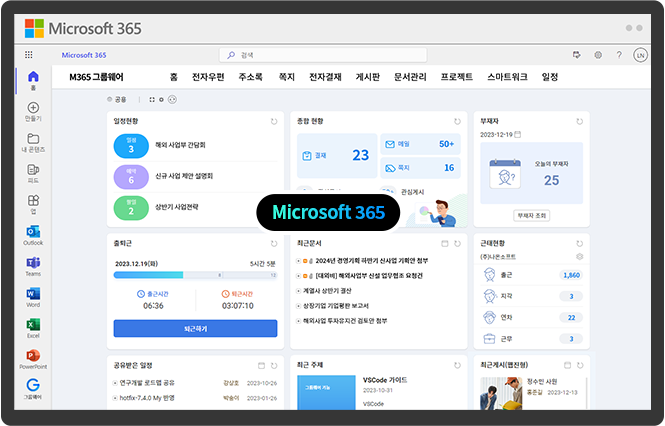Screen dimensions: 665x426
Task: Open settings gear in top bar
Action: 598,55
